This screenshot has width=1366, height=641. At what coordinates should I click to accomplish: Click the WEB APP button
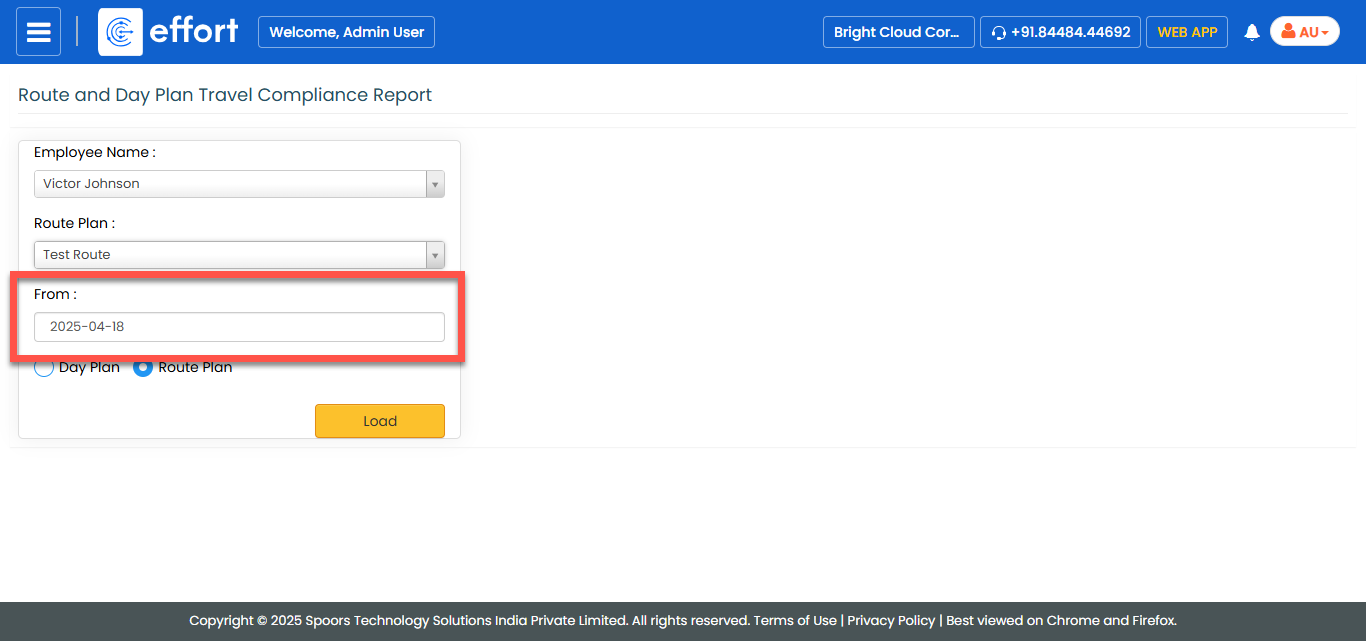[1186, 32]
